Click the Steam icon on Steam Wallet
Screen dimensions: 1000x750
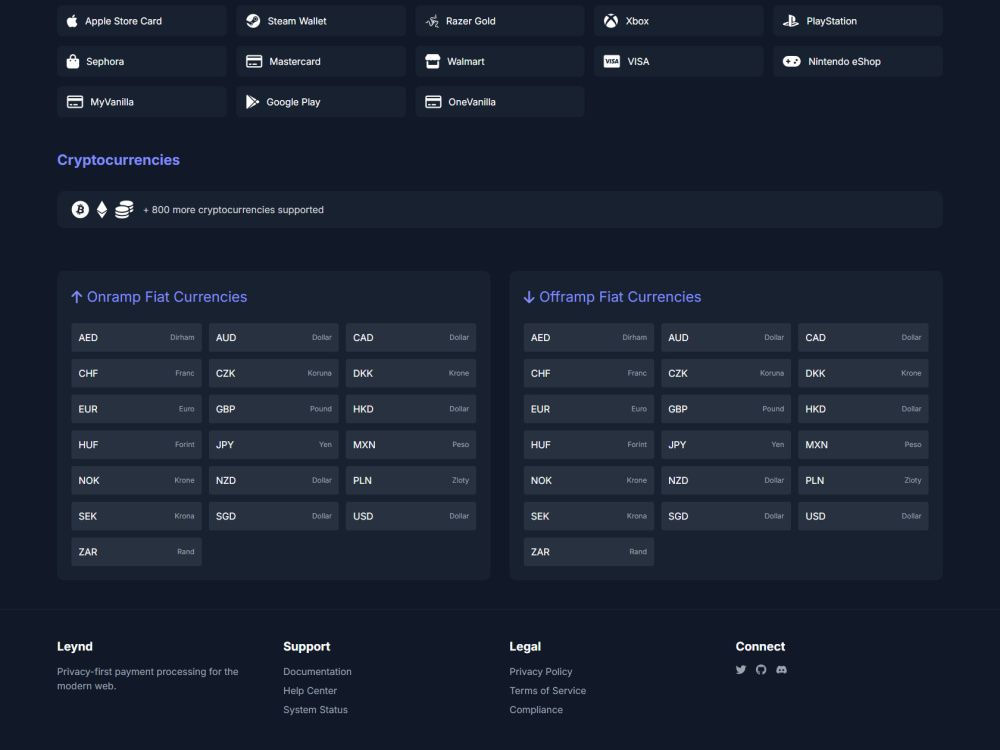(253, 21)
